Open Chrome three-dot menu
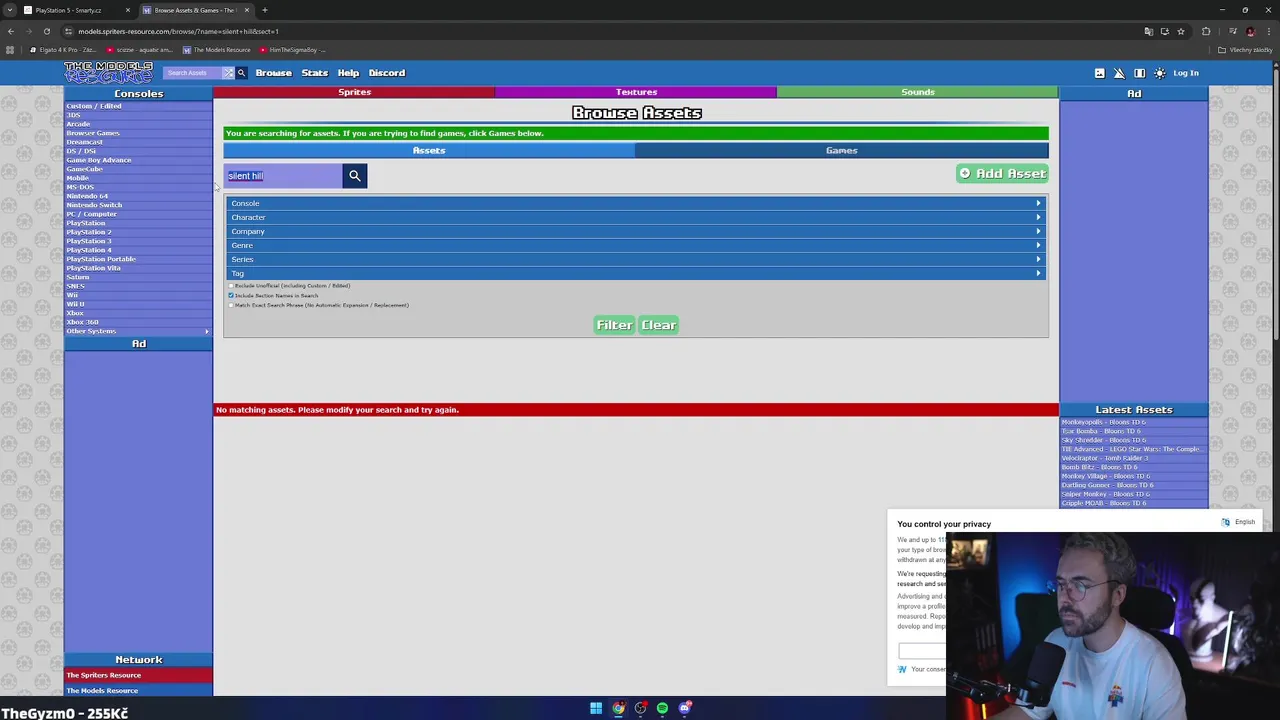1280x720 pixels. coord(1268,31)
